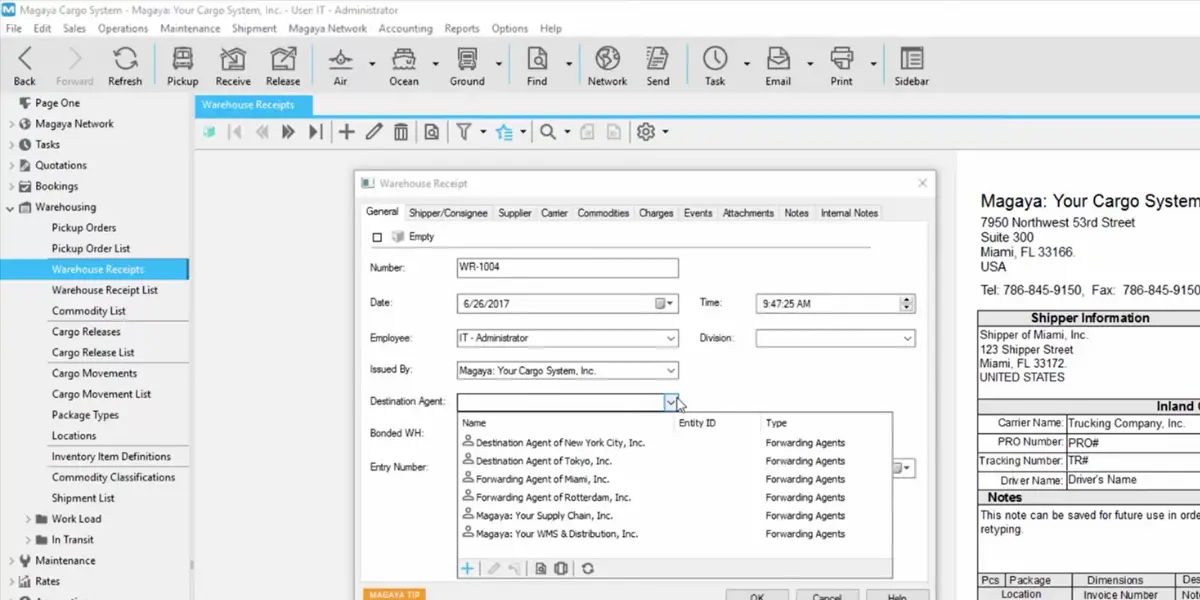Image resolution: width=1200 pixels, height=600 pixels.
Task: Open the Operations menu
Action: tap(123, 28)
